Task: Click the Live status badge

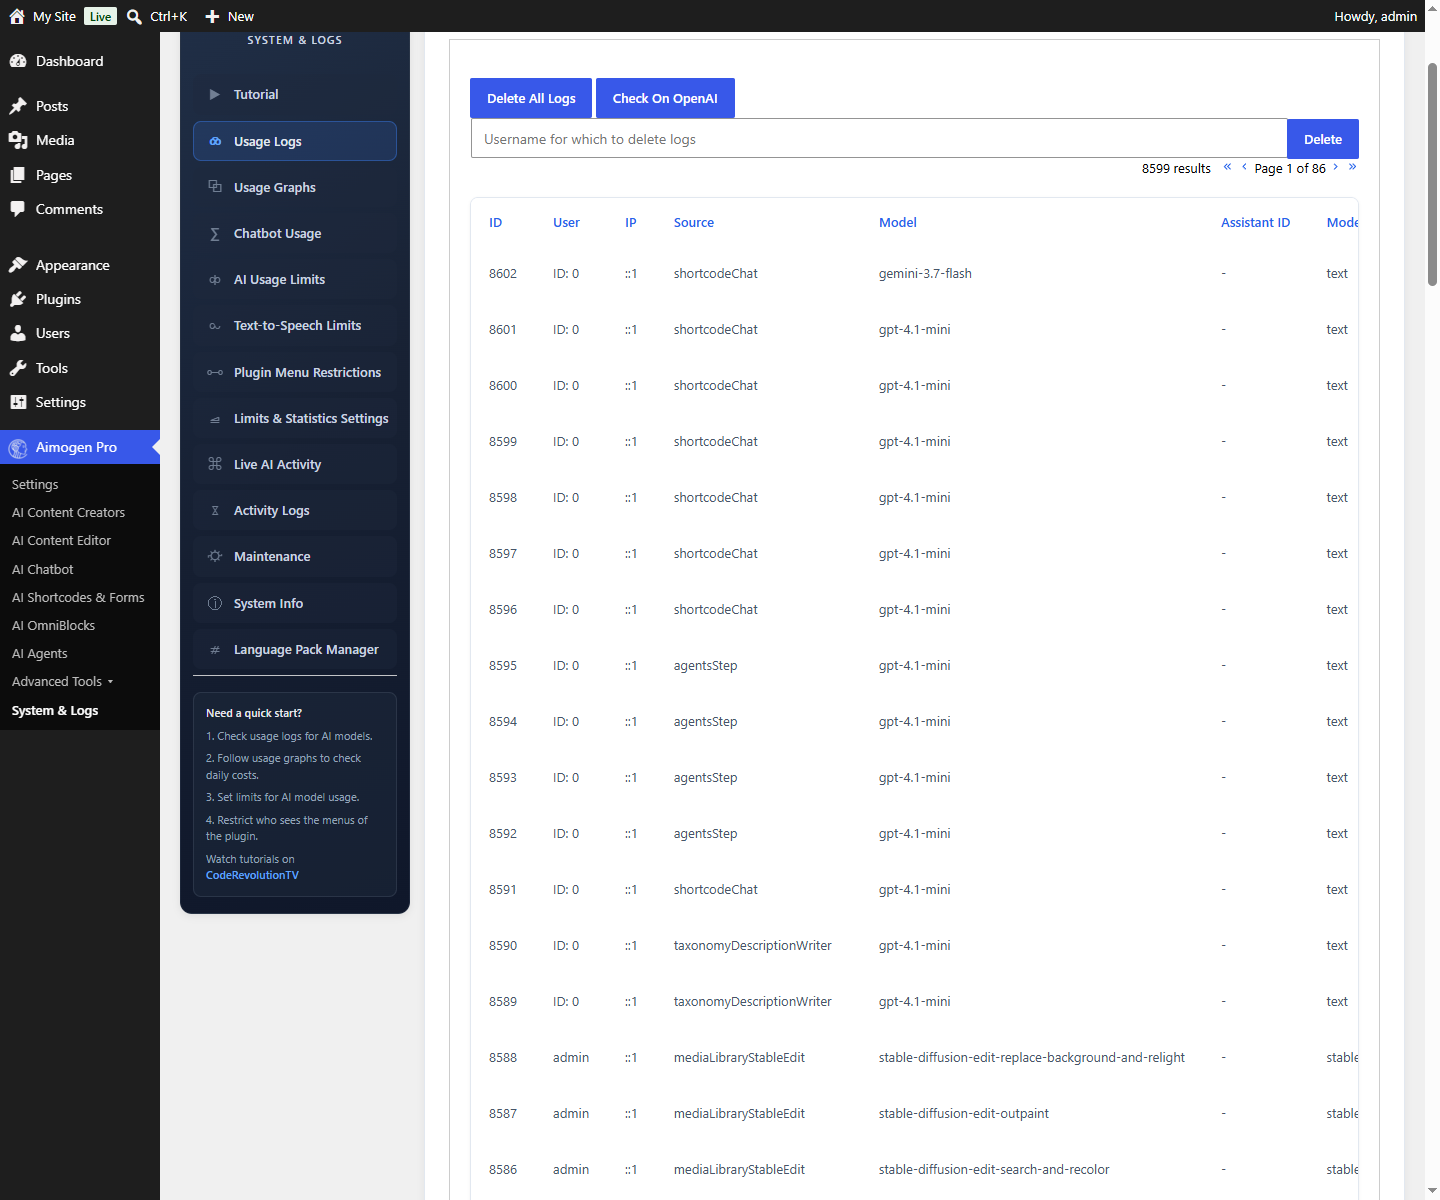Action: (100, 16)
